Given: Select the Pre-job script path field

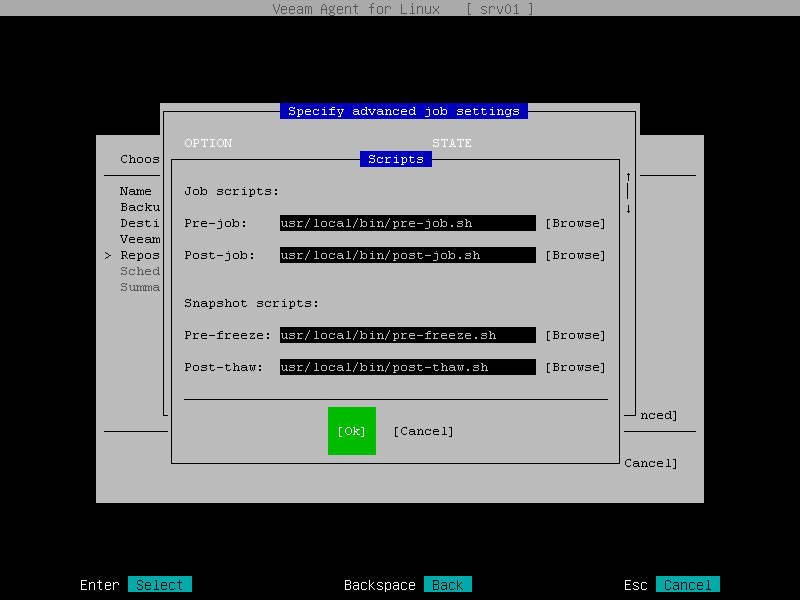Looking at the screenshot, I should click(x=407, y=223).
